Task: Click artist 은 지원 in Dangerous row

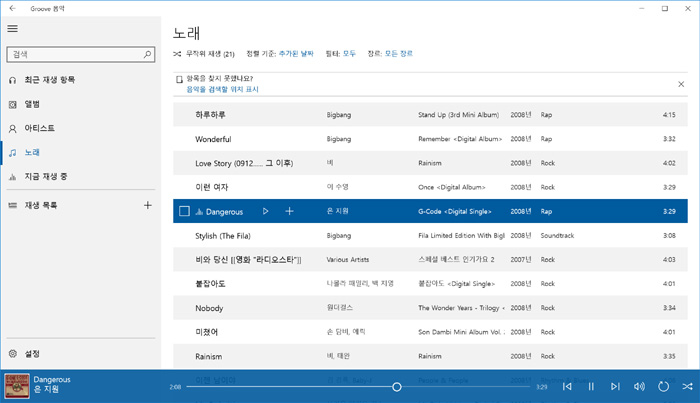Action: (337, 211)
